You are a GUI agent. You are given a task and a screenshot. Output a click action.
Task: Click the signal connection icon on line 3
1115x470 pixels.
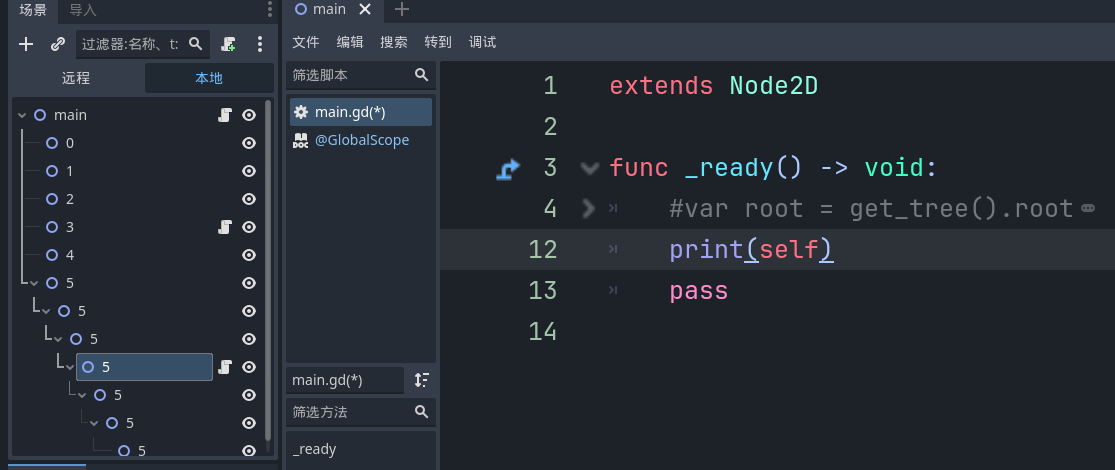[x=508, y=168]
